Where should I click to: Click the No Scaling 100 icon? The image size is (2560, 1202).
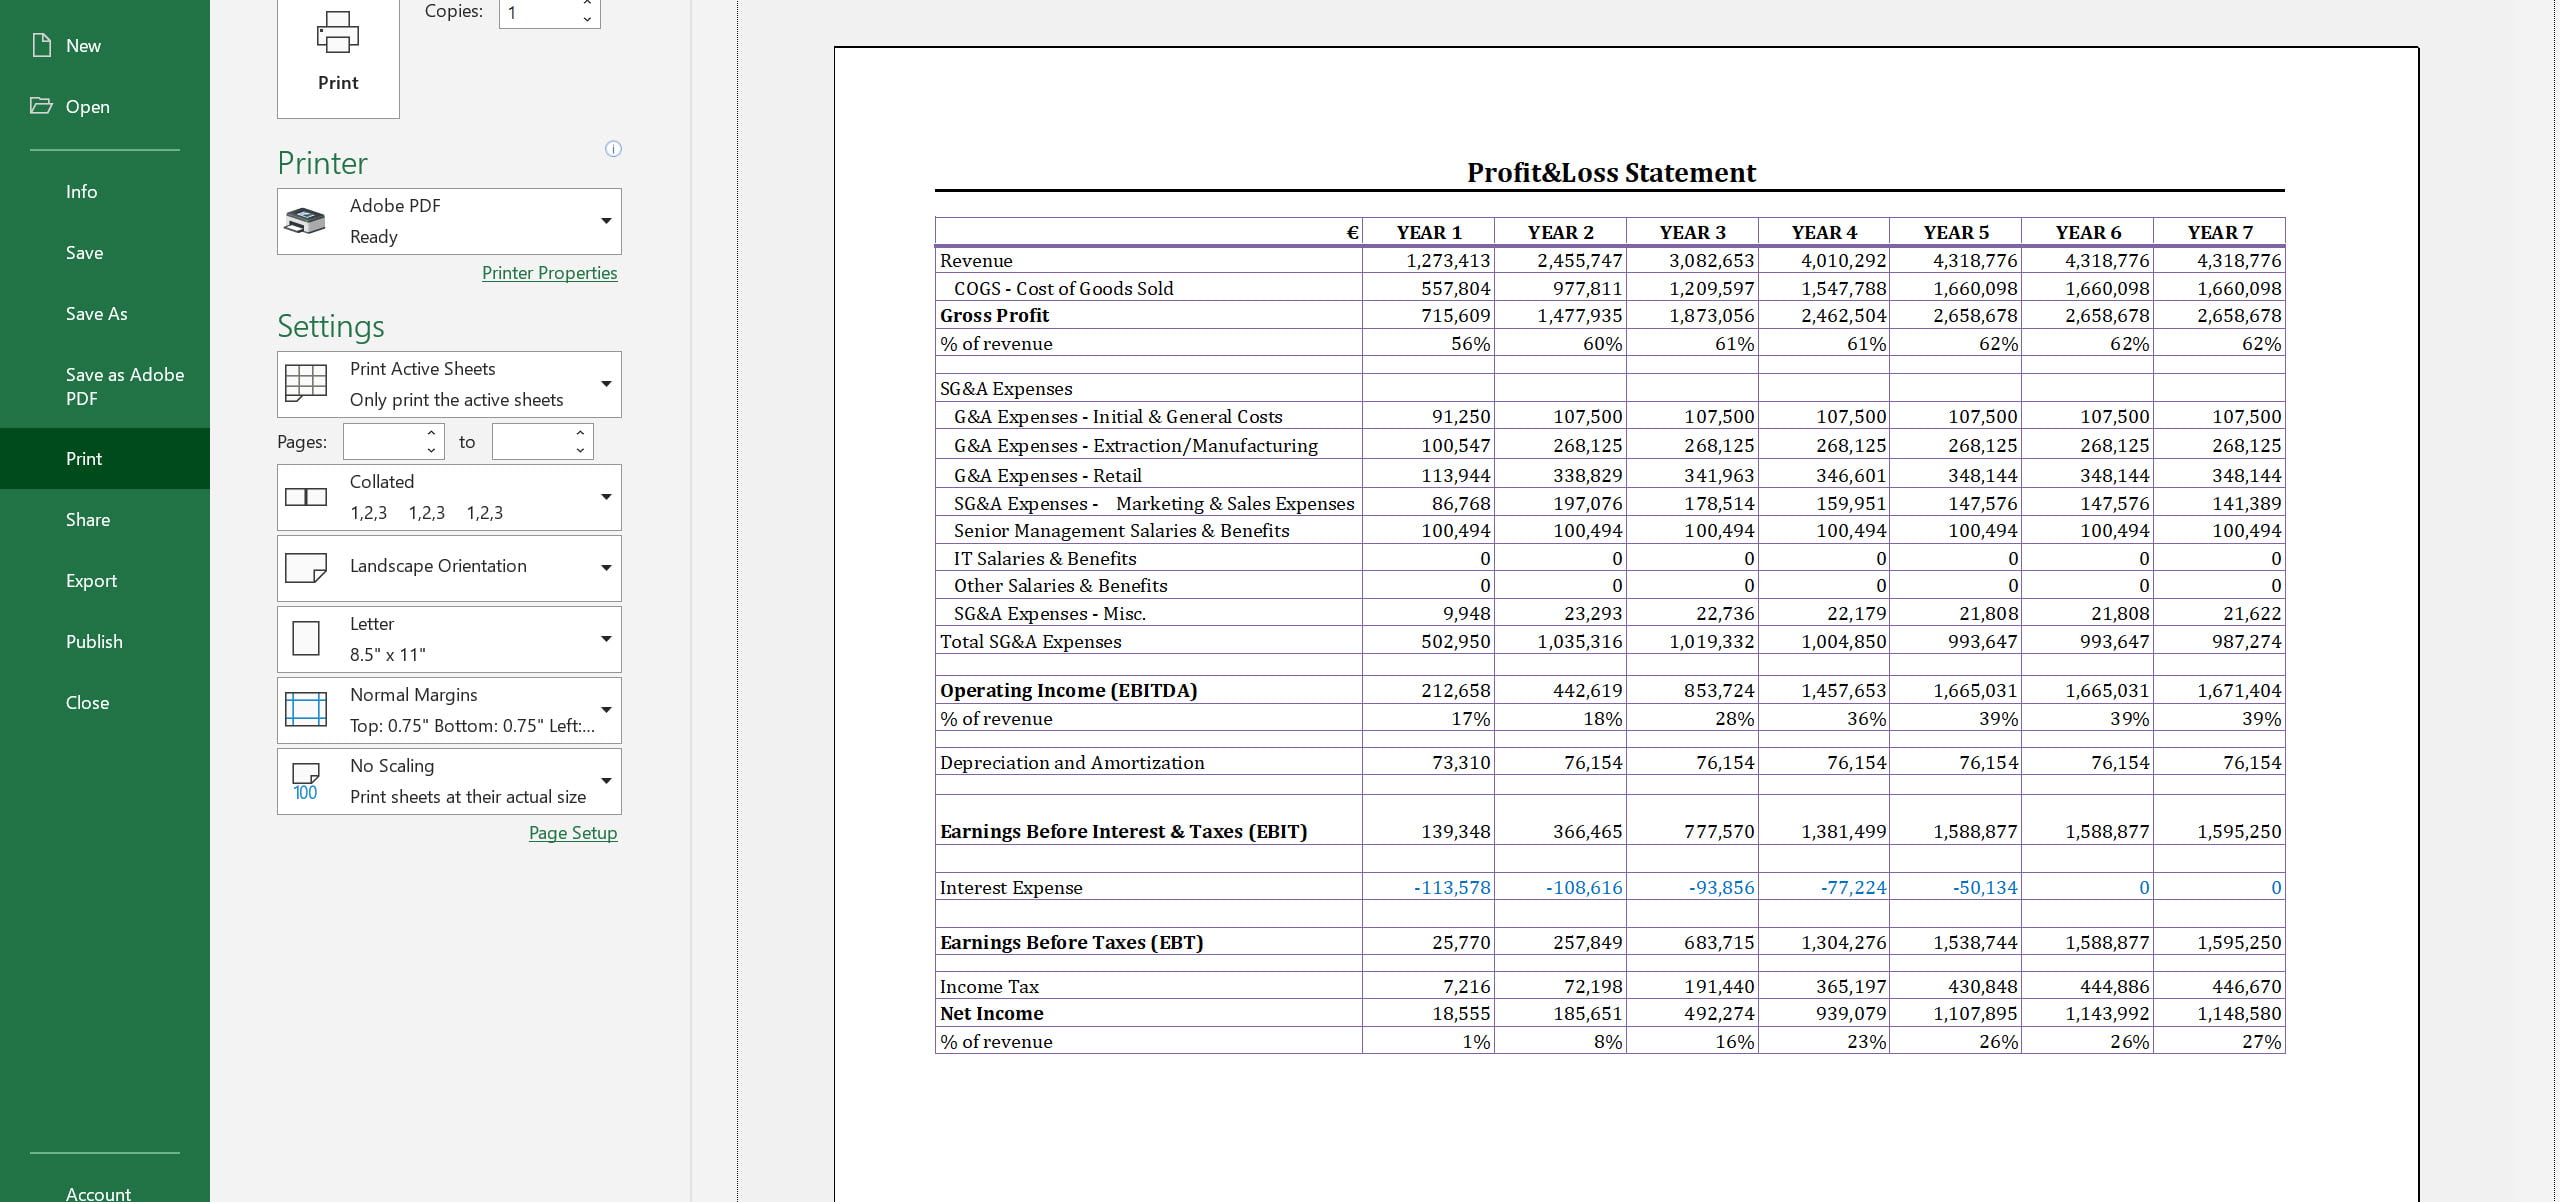click(305, 781)
